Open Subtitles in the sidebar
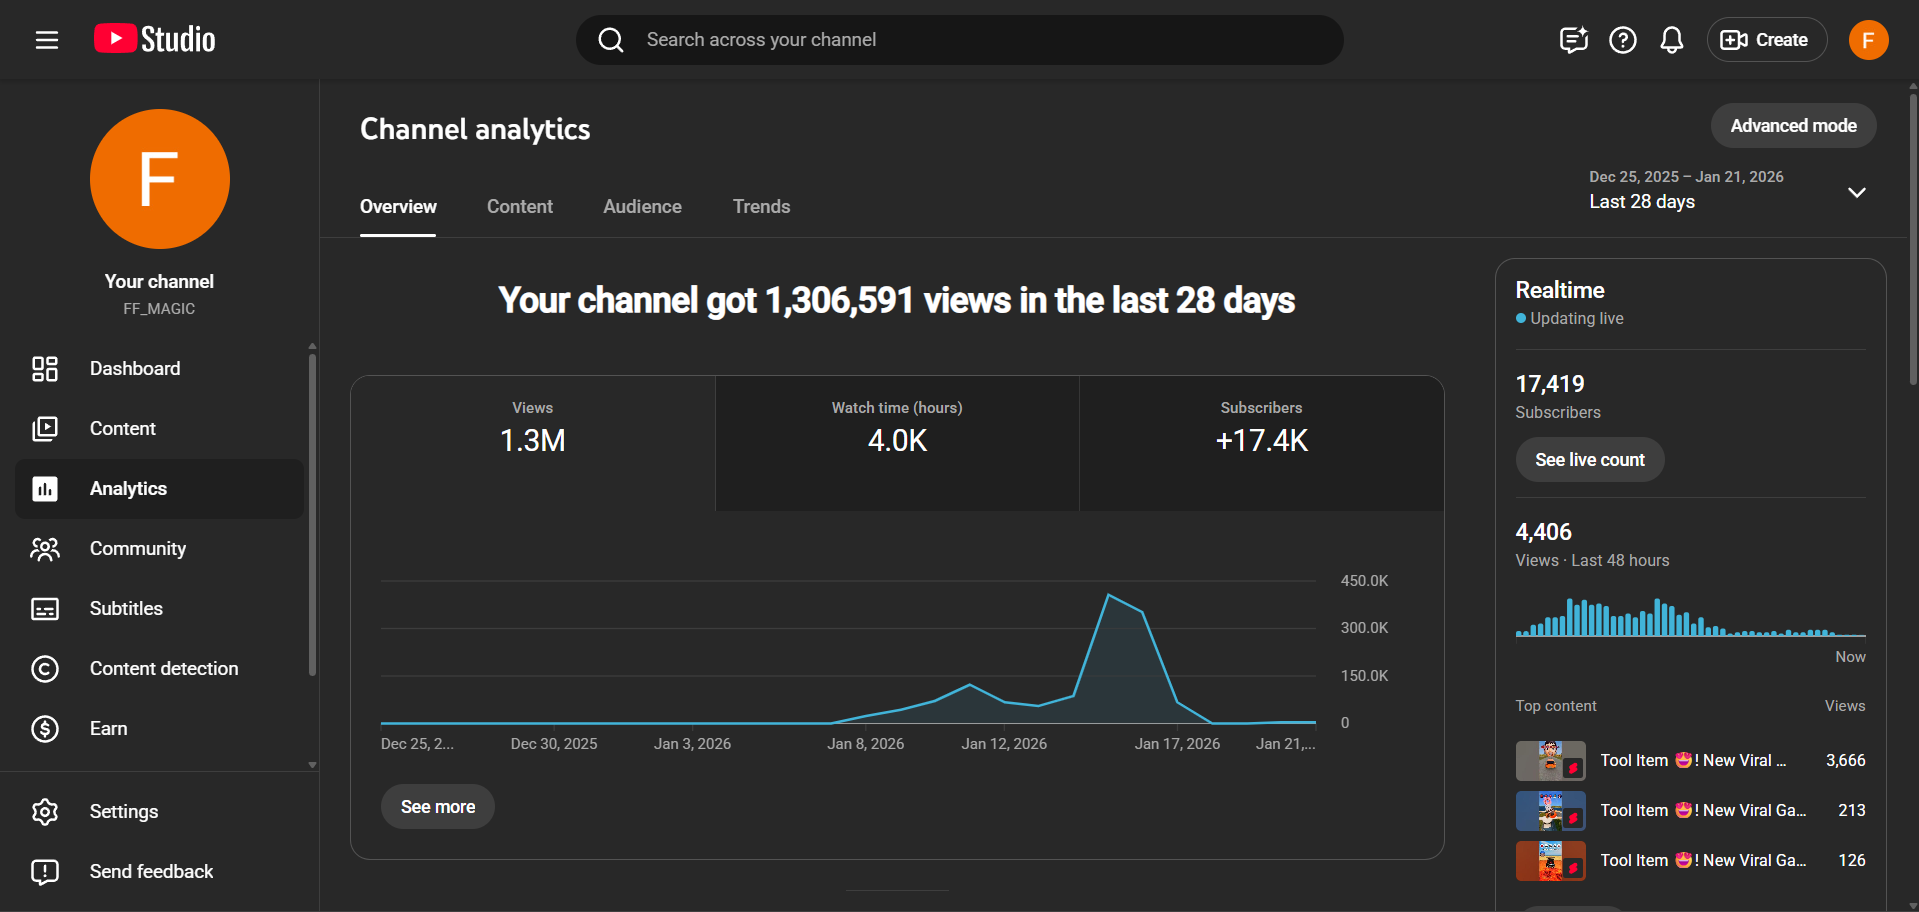The image size is (1919, 912). coord(126,609)
